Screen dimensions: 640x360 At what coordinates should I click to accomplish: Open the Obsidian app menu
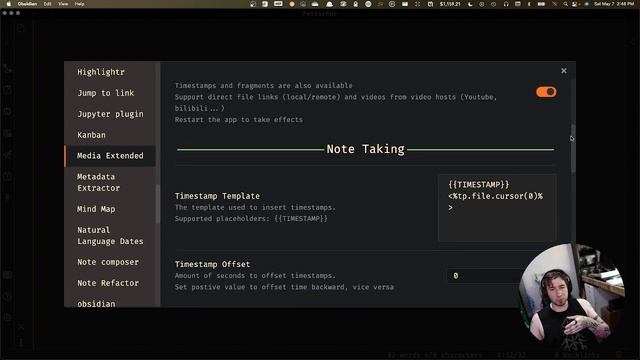tap(27, 4)
